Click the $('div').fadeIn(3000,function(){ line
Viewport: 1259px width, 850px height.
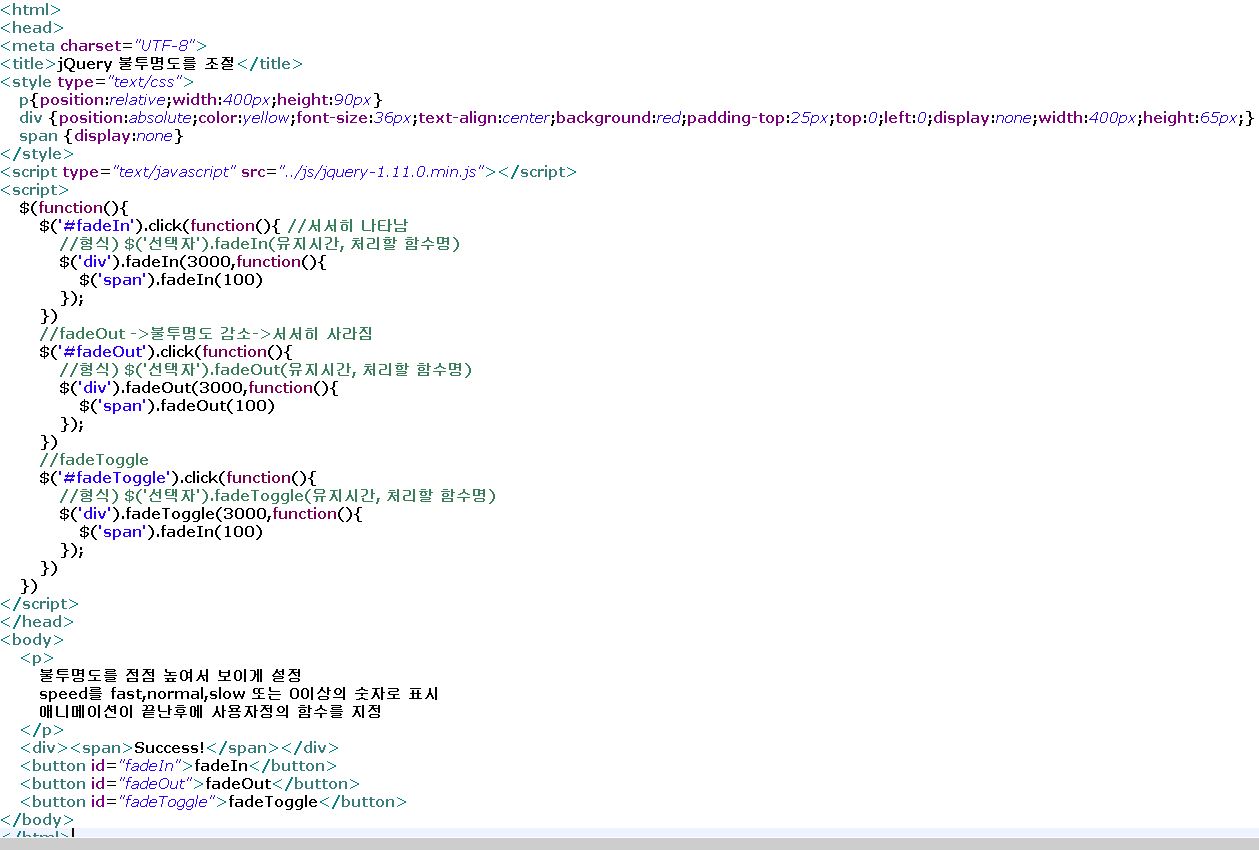tap(193, 261)
